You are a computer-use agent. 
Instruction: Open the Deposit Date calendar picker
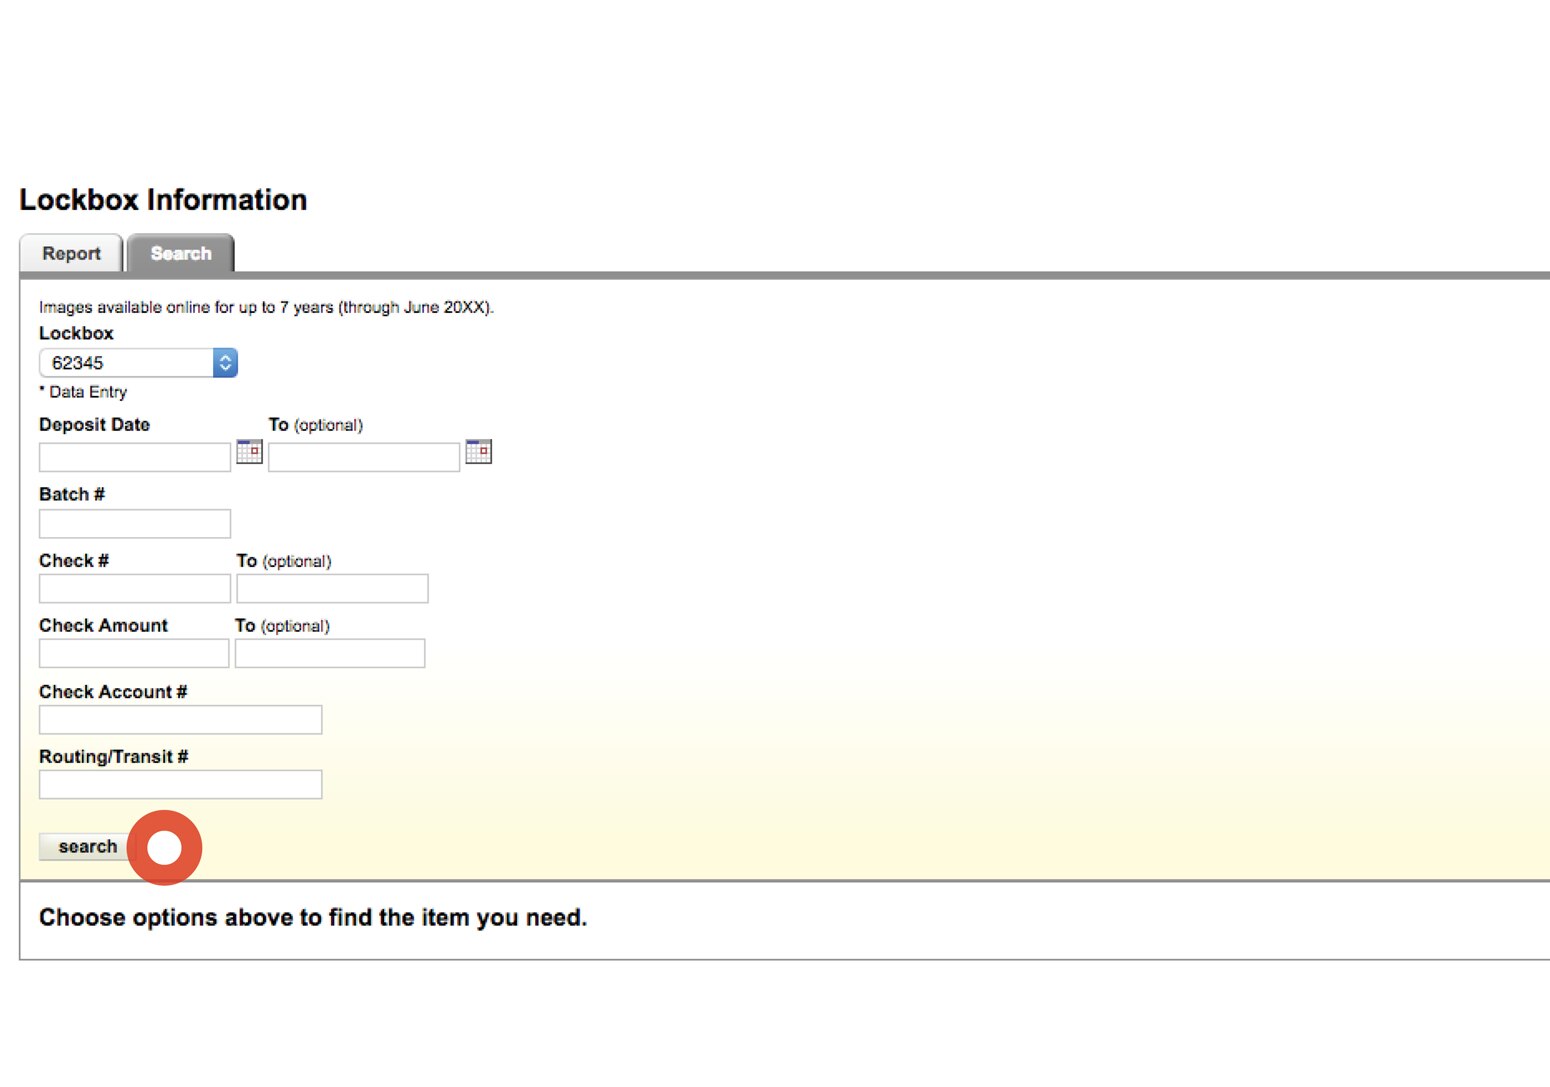pyautogui.click(x=249, y=452)
